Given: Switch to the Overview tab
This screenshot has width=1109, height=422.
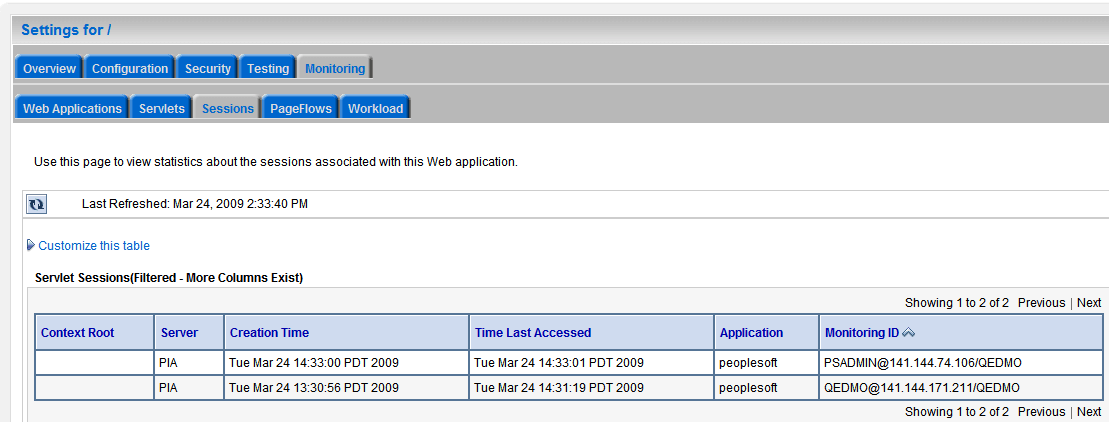Looking at the screenshot, I should (x=49, y=69).
